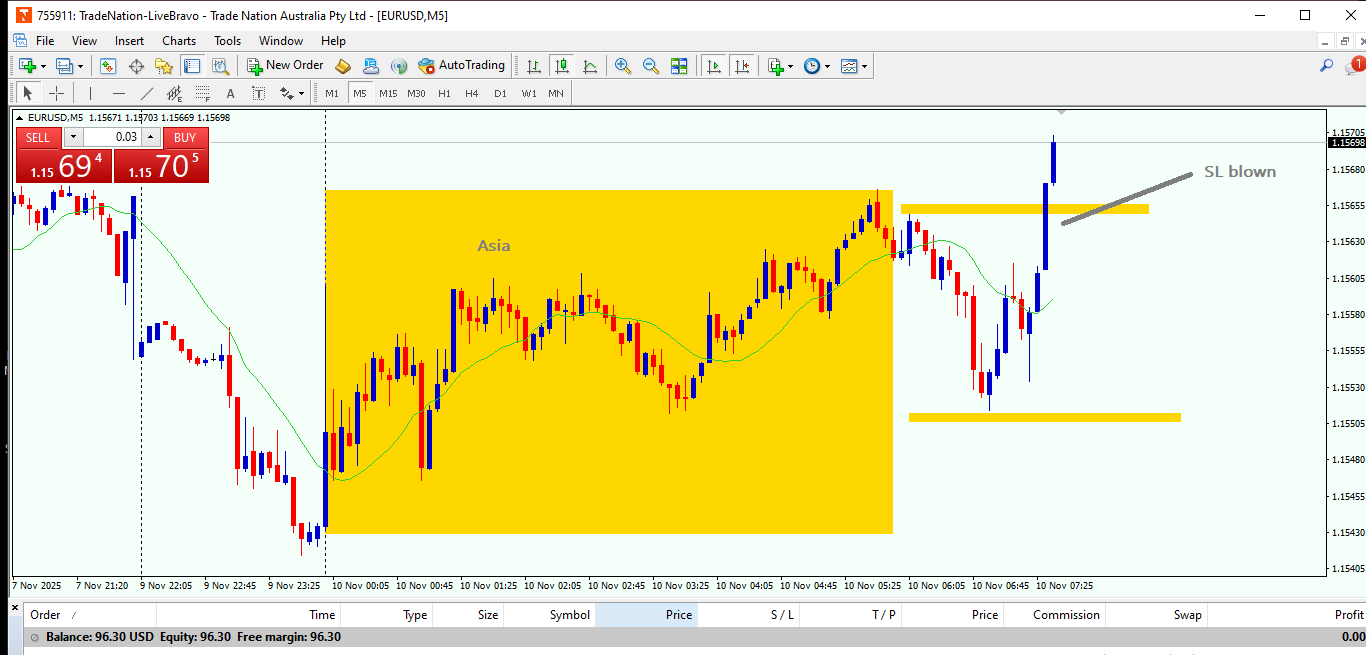Click the lot size volume field
Viewport: 1366px width, 655px height.
point(112,137)
